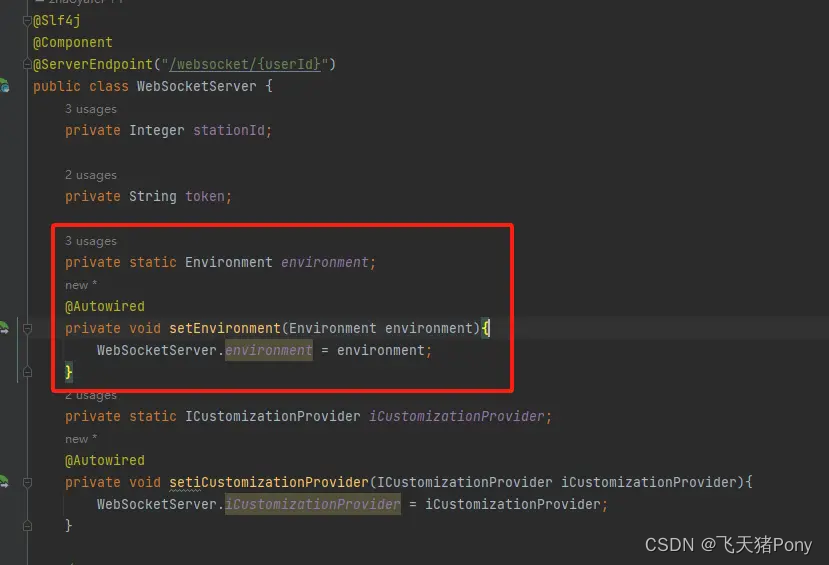Click the autowired gutter icon beside setiCustomizationProvider

[4, 482]
